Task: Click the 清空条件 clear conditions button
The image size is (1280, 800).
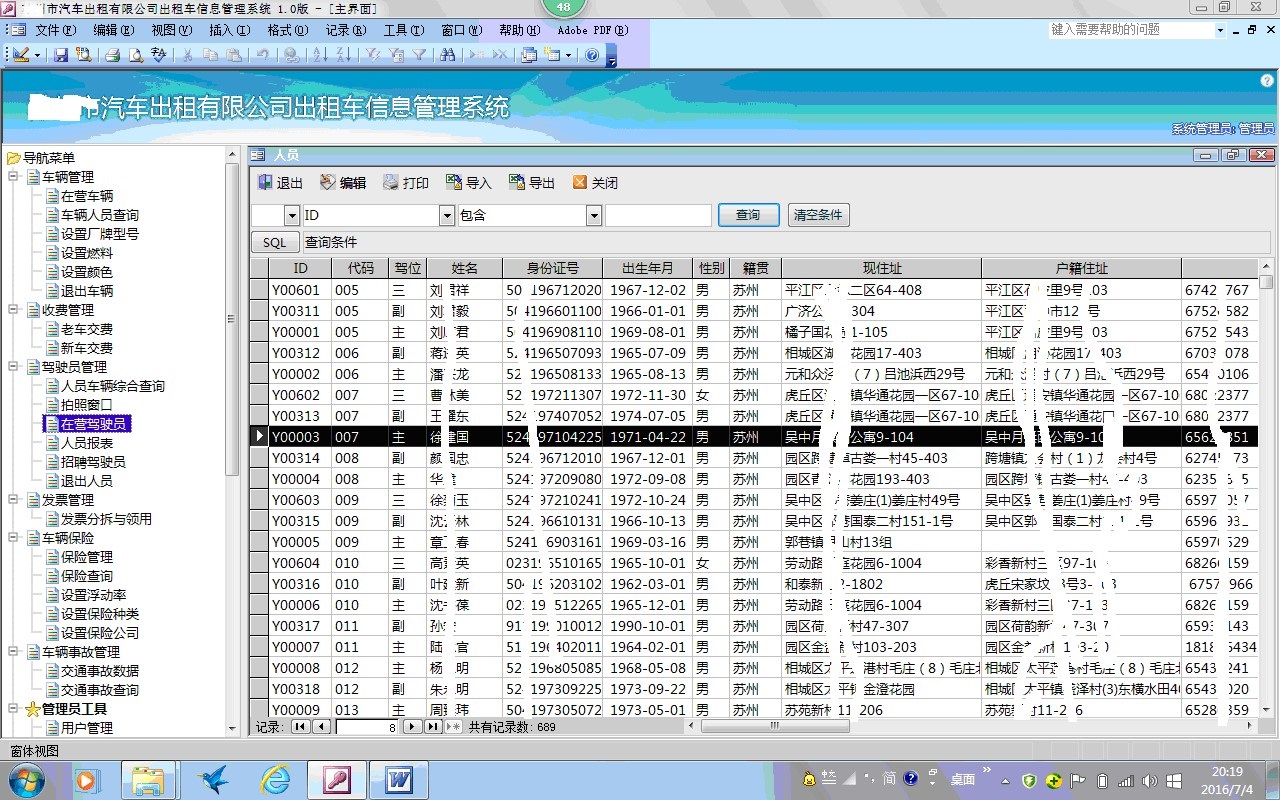Action: [x=818, y=215]
